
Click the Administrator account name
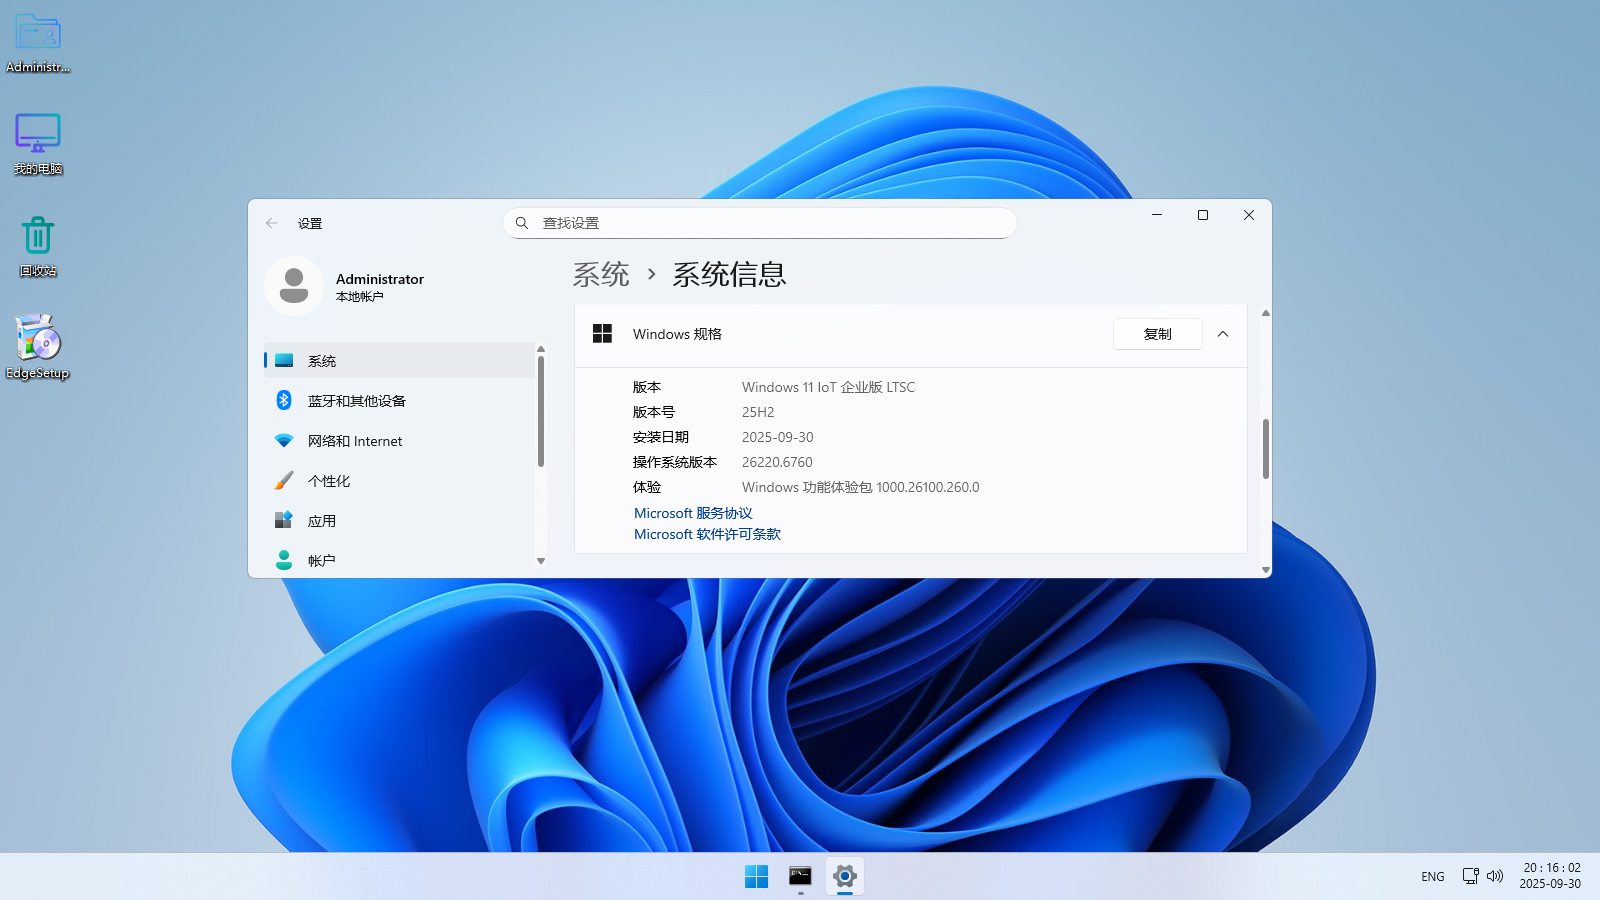[x=380, y=279]
